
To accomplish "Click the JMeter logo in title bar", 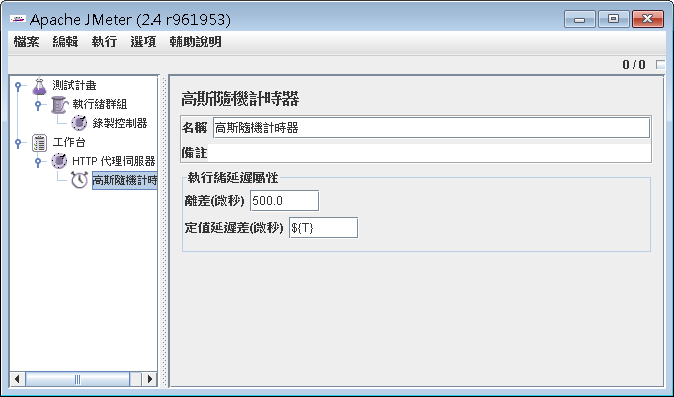I will point(18,19).
